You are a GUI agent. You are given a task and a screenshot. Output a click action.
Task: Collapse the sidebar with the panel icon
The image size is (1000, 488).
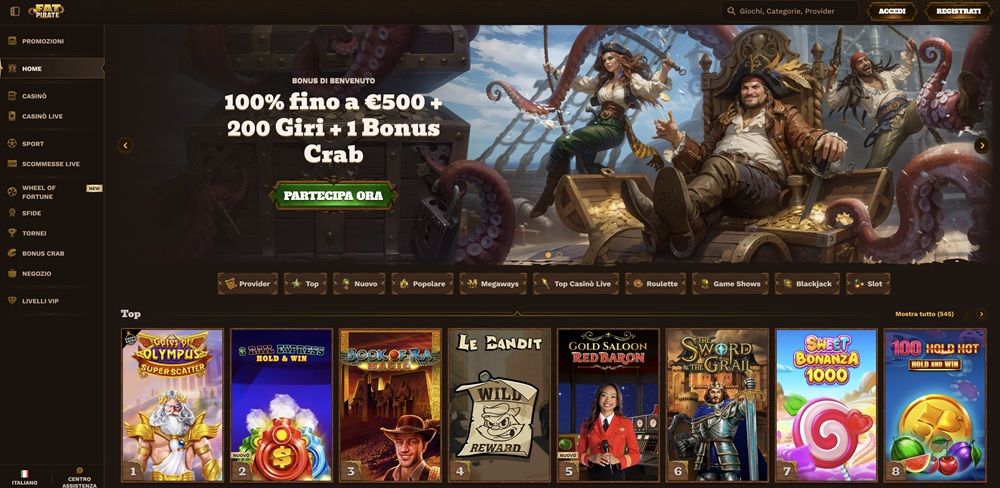click(15, 11)
